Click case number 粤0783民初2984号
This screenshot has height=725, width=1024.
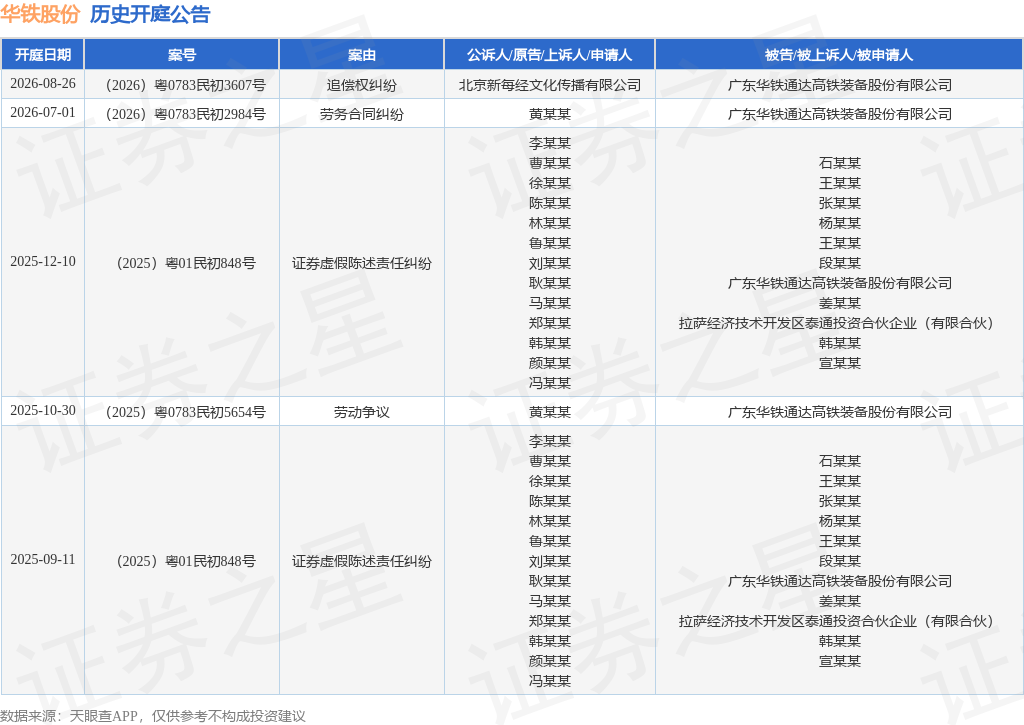tap(185, 114)
